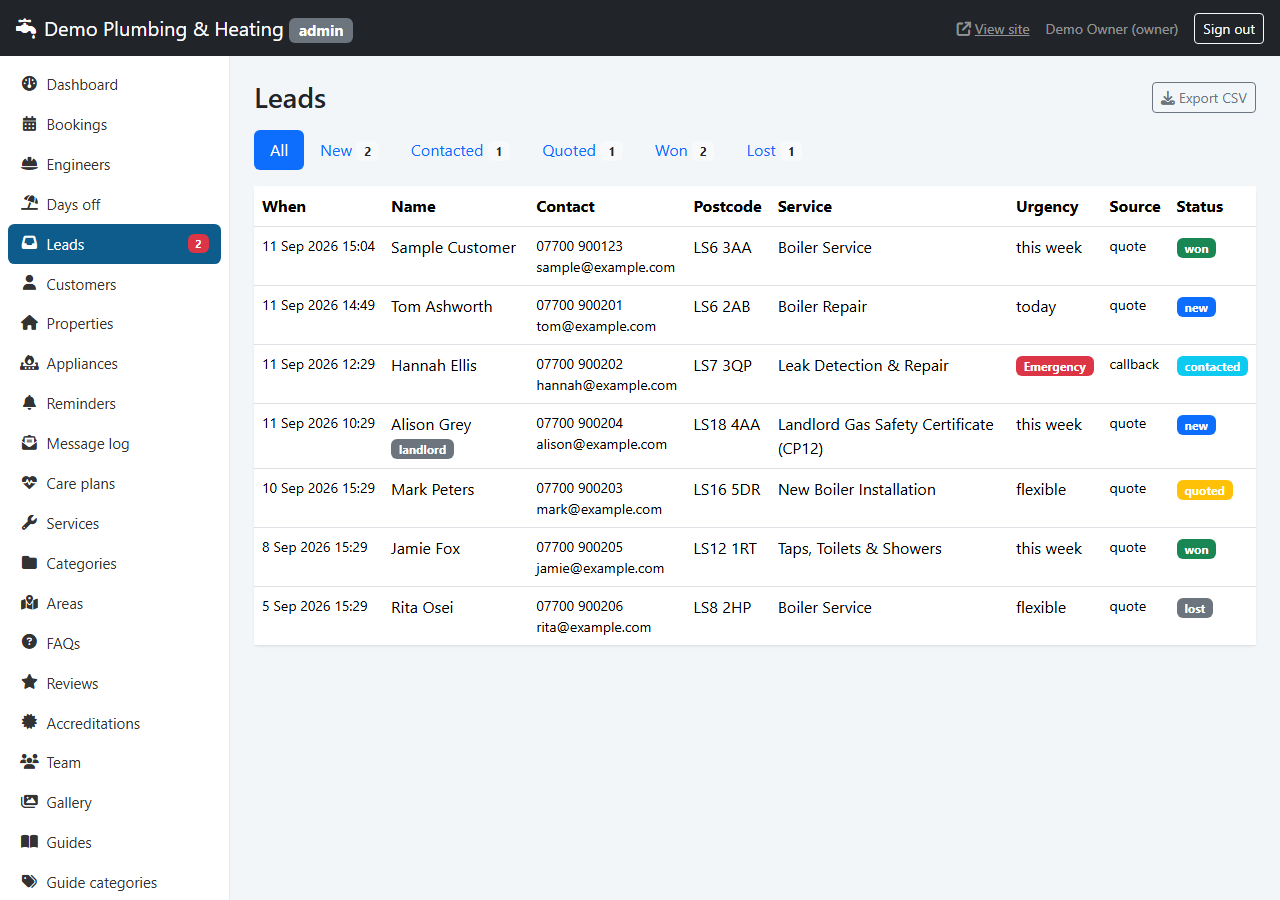Click the Appliances icon in sidebar
Screen dimensions: 1280x900
[x=29, y=363]
